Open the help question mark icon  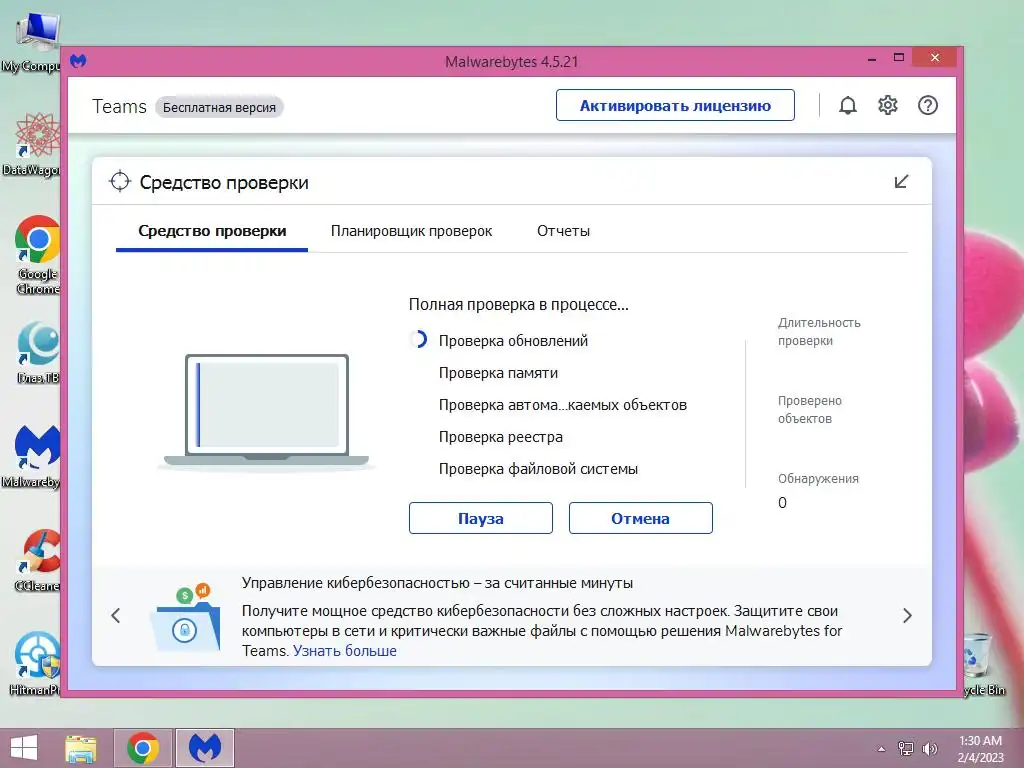pyautogui.click(x=927, y=105)
